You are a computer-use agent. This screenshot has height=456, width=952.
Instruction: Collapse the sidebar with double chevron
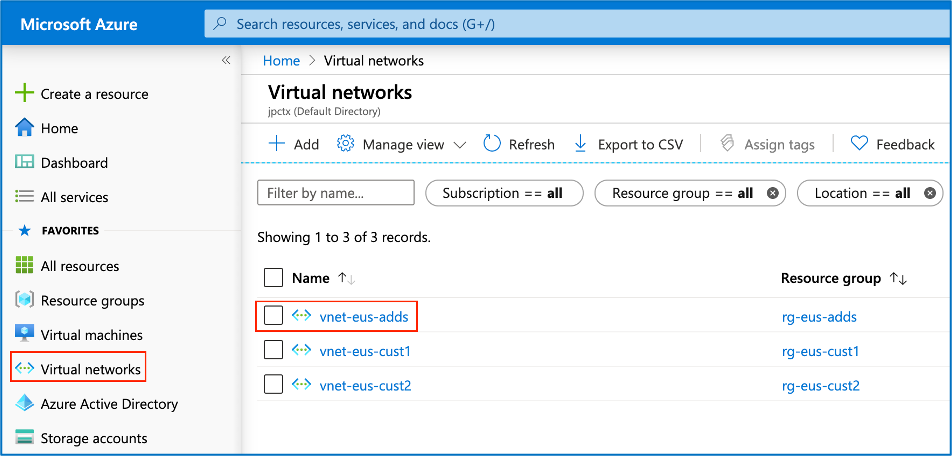[x=226, y=60]
